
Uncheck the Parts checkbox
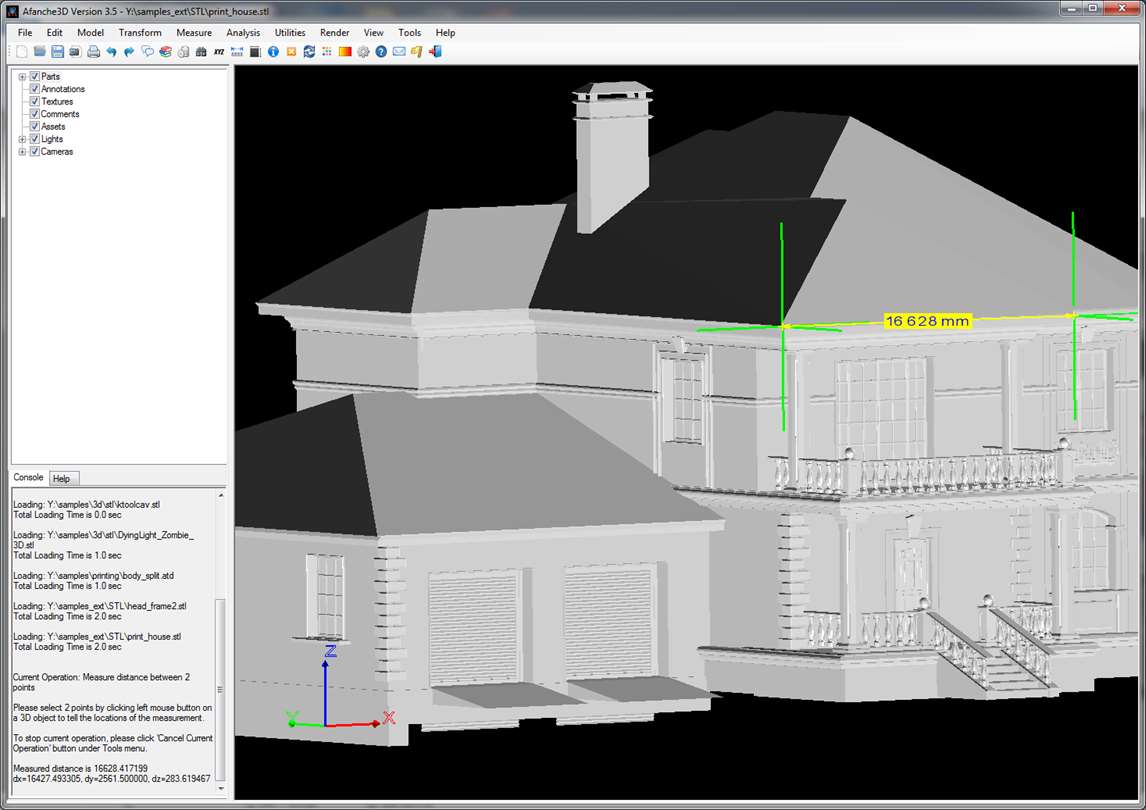tap(34, 76)
